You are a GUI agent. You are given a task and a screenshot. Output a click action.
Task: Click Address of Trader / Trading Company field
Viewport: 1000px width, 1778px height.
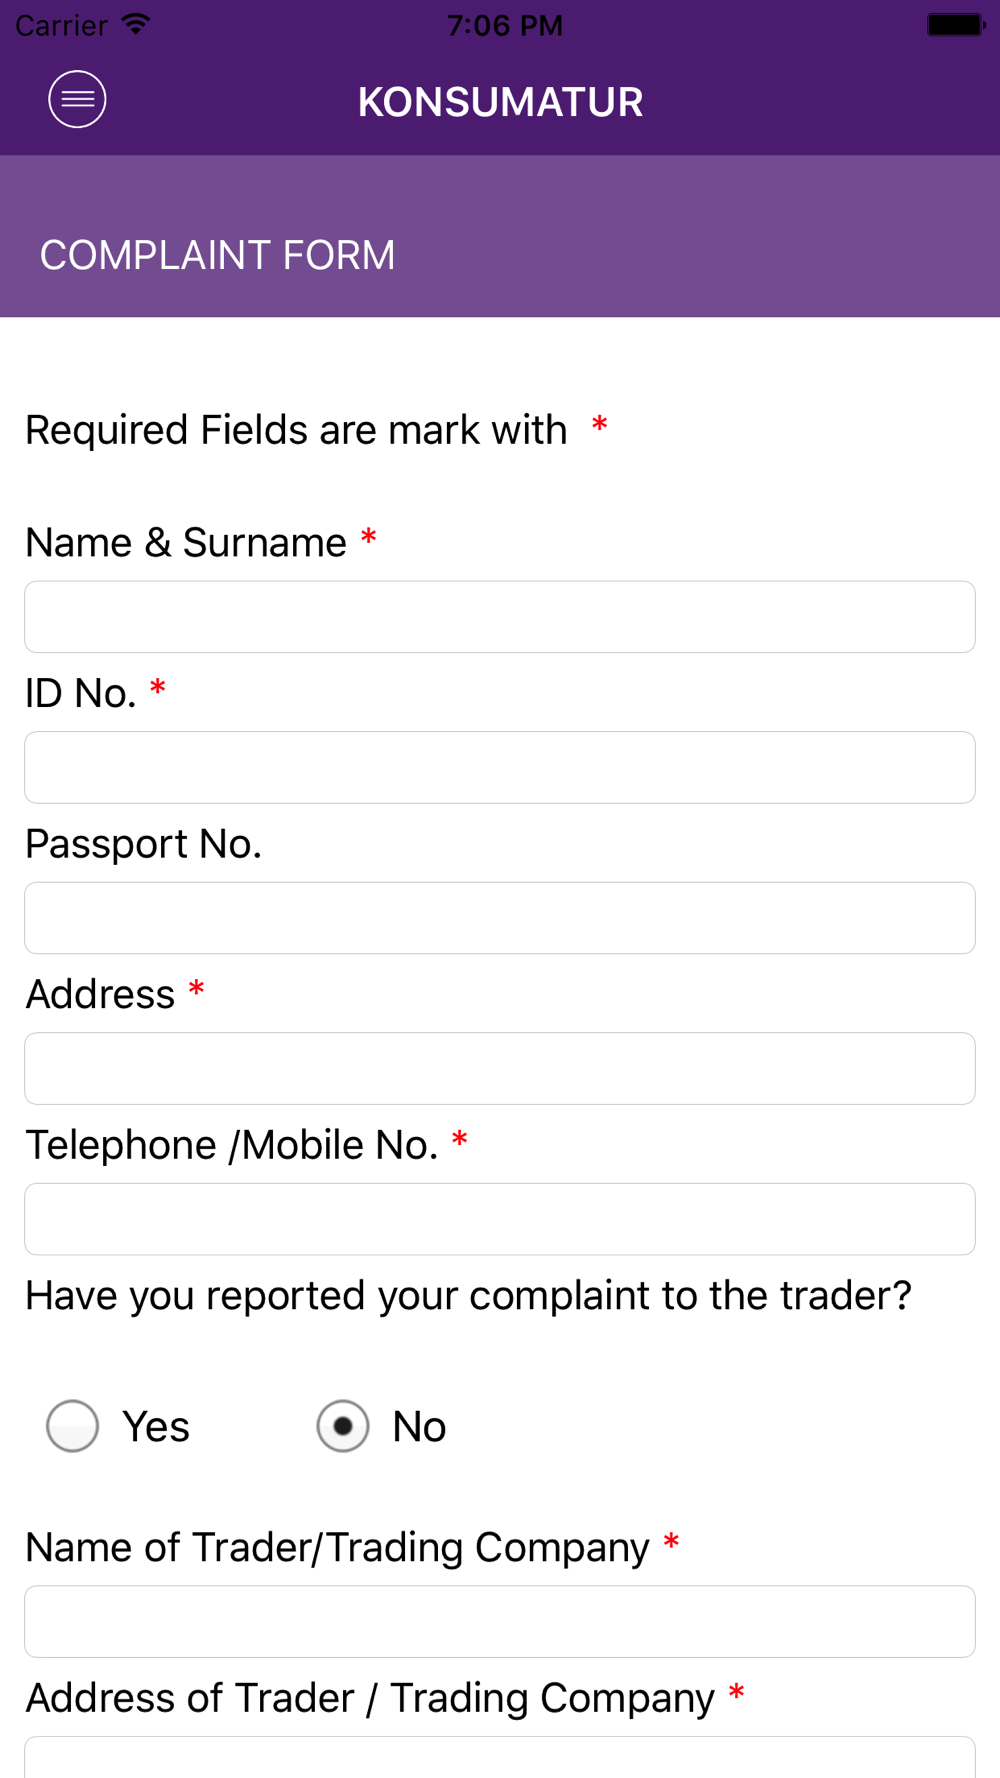[x=500, y=1759]
